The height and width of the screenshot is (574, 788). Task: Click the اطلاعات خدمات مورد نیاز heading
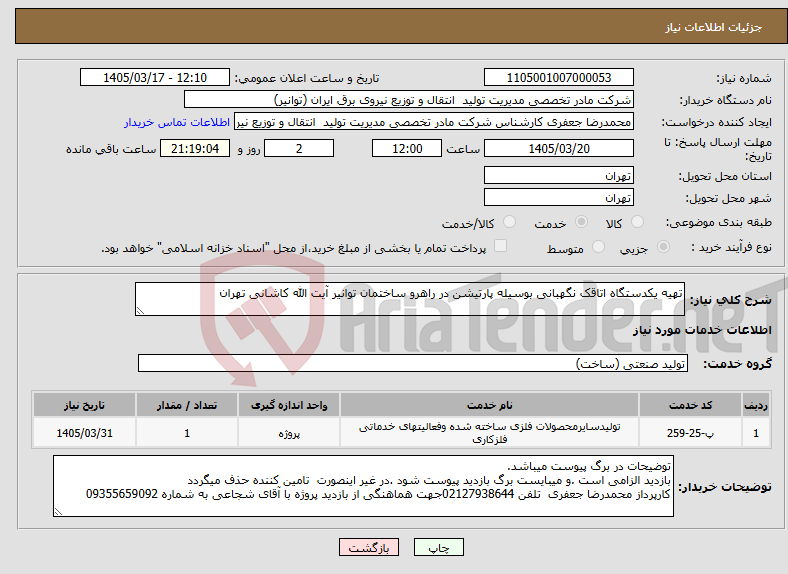(702, 330)
